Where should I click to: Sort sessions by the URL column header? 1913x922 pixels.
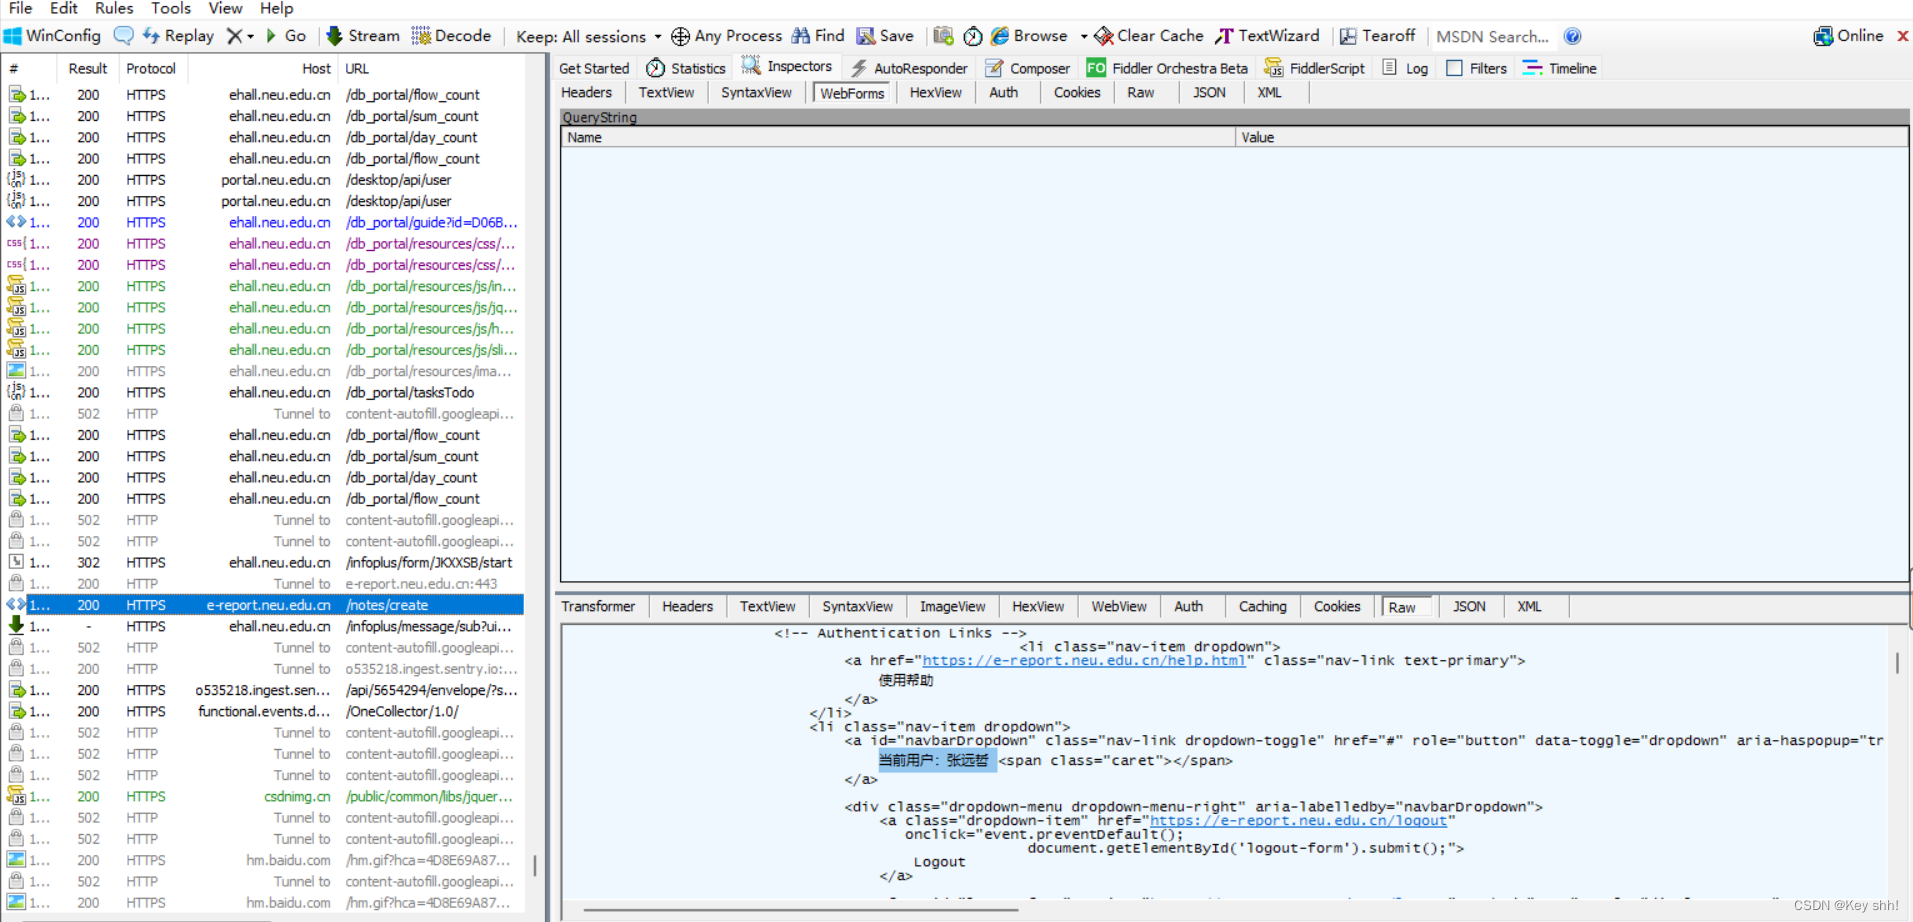432,68
